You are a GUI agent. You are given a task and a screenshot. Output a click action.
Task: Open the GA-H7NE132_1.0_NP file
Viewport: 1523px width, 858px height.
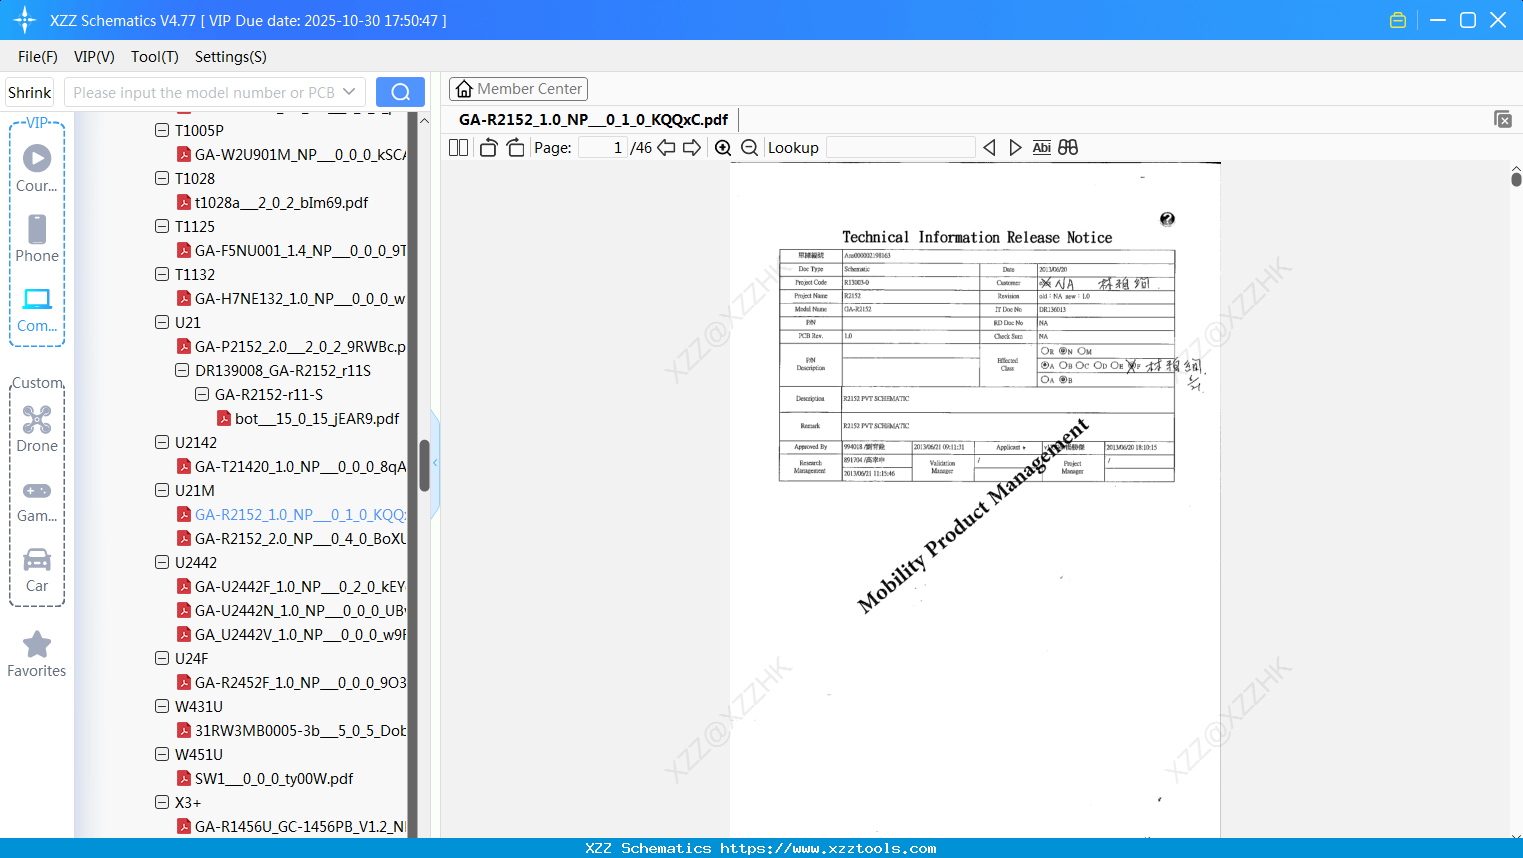300,298
